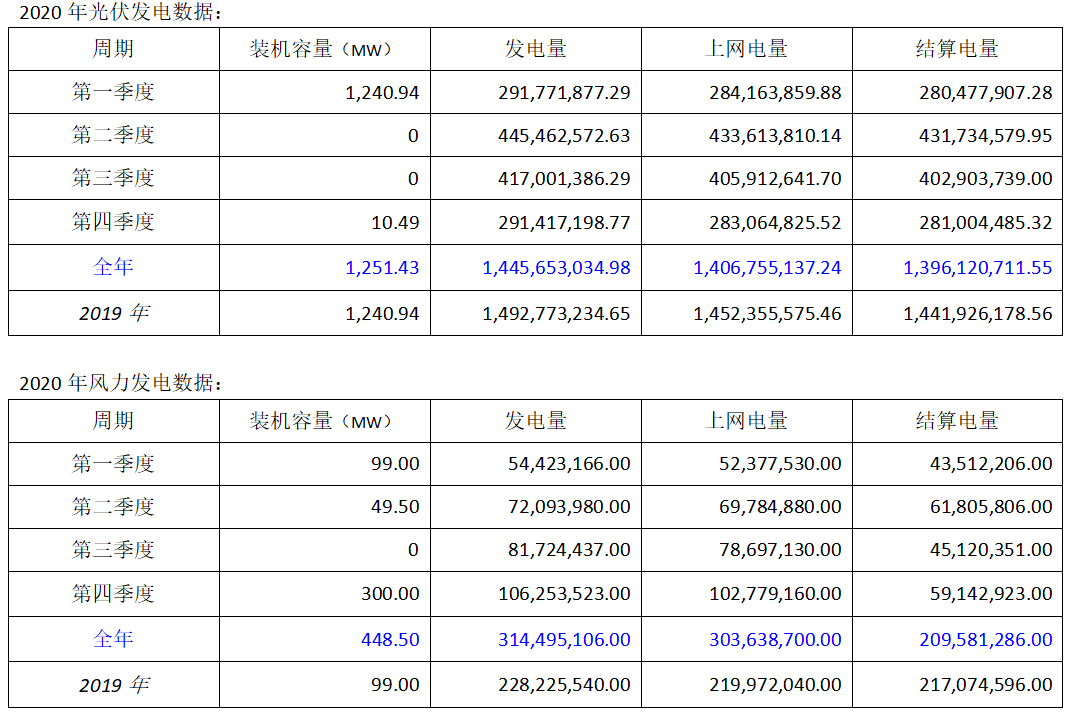Viewport: 1072px width, 717px height.
Task: Select blue total 209,581,286.00
Action: point(985,639)
